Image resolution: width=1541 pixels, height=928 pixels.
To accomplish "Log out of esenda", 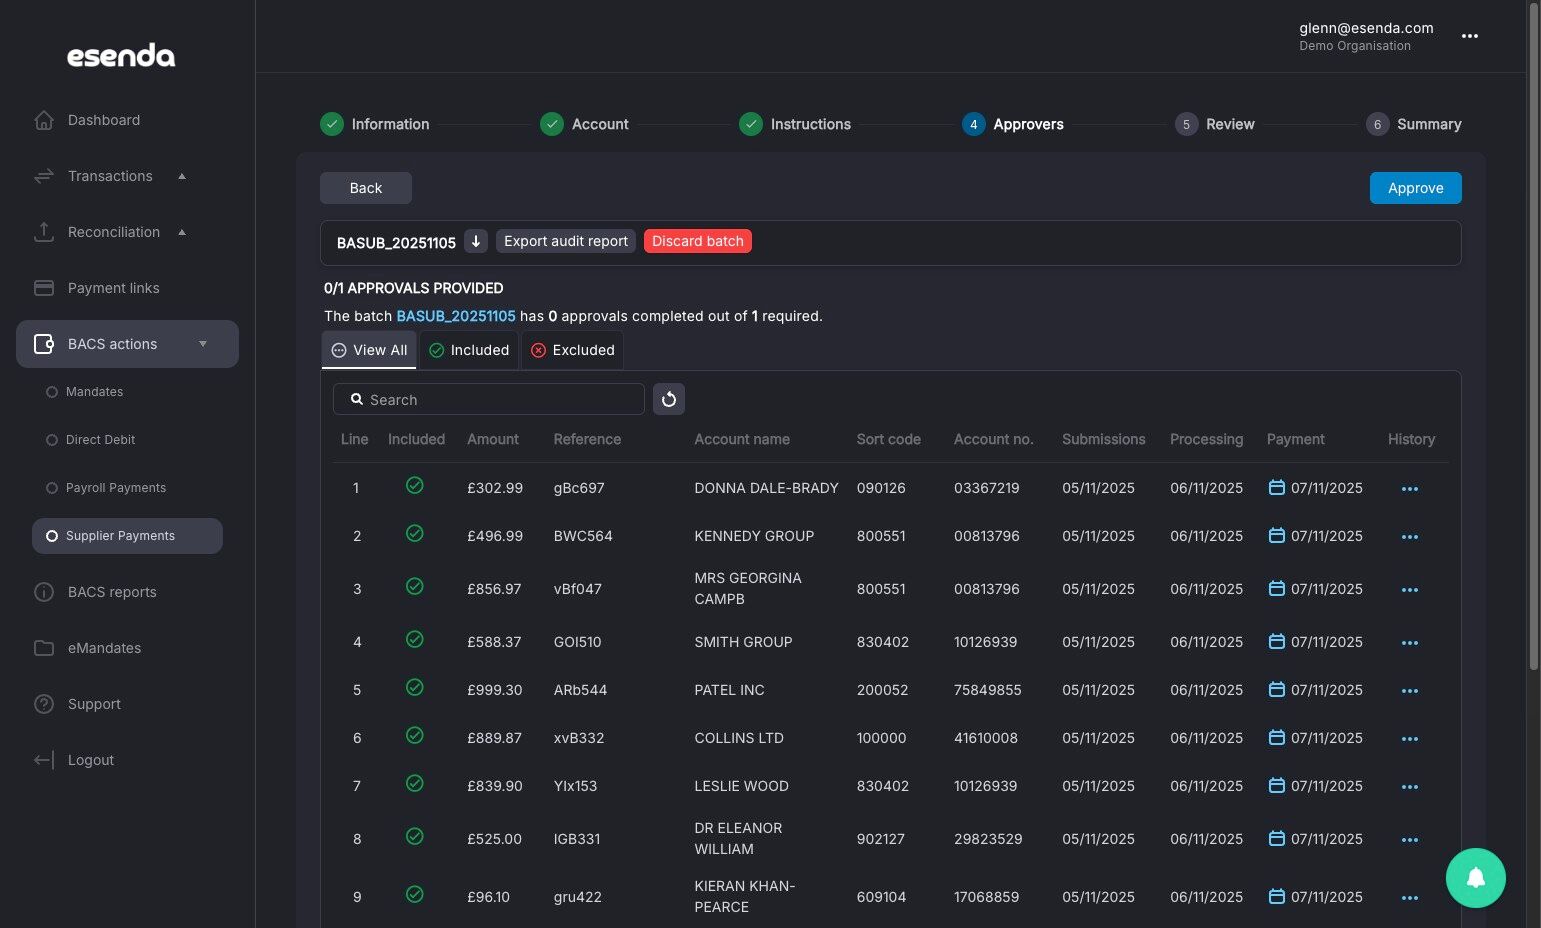I will click(x=90, y=760).
